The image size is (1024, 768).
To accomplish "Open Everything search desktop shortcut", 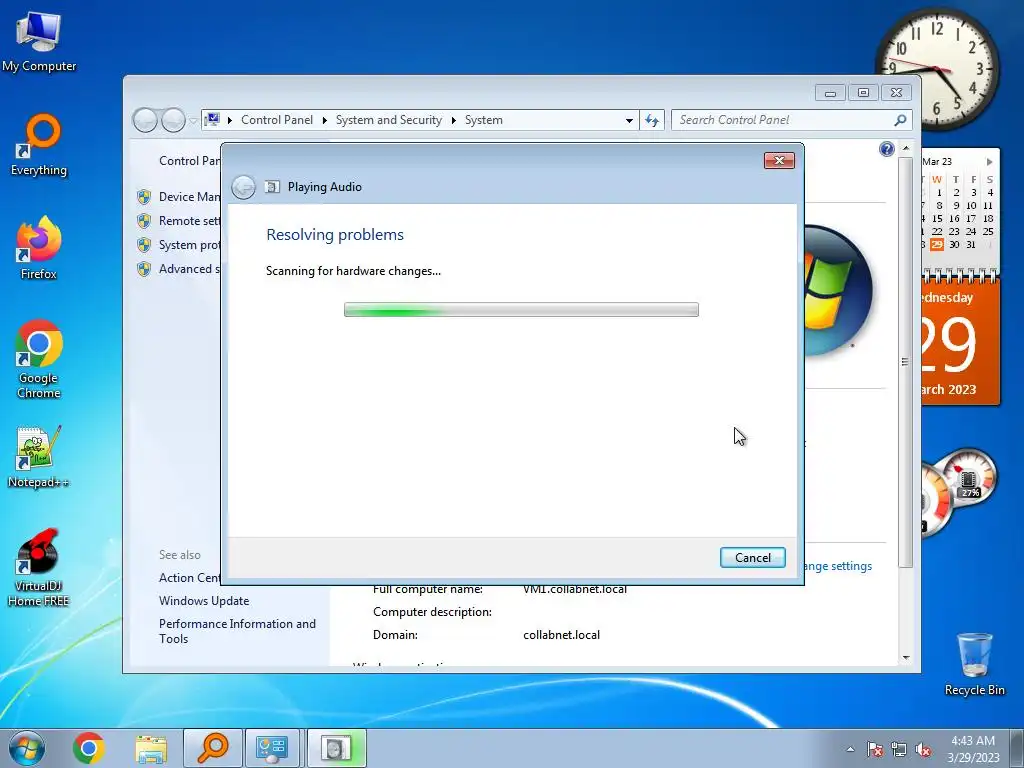I will coord(39,145).
